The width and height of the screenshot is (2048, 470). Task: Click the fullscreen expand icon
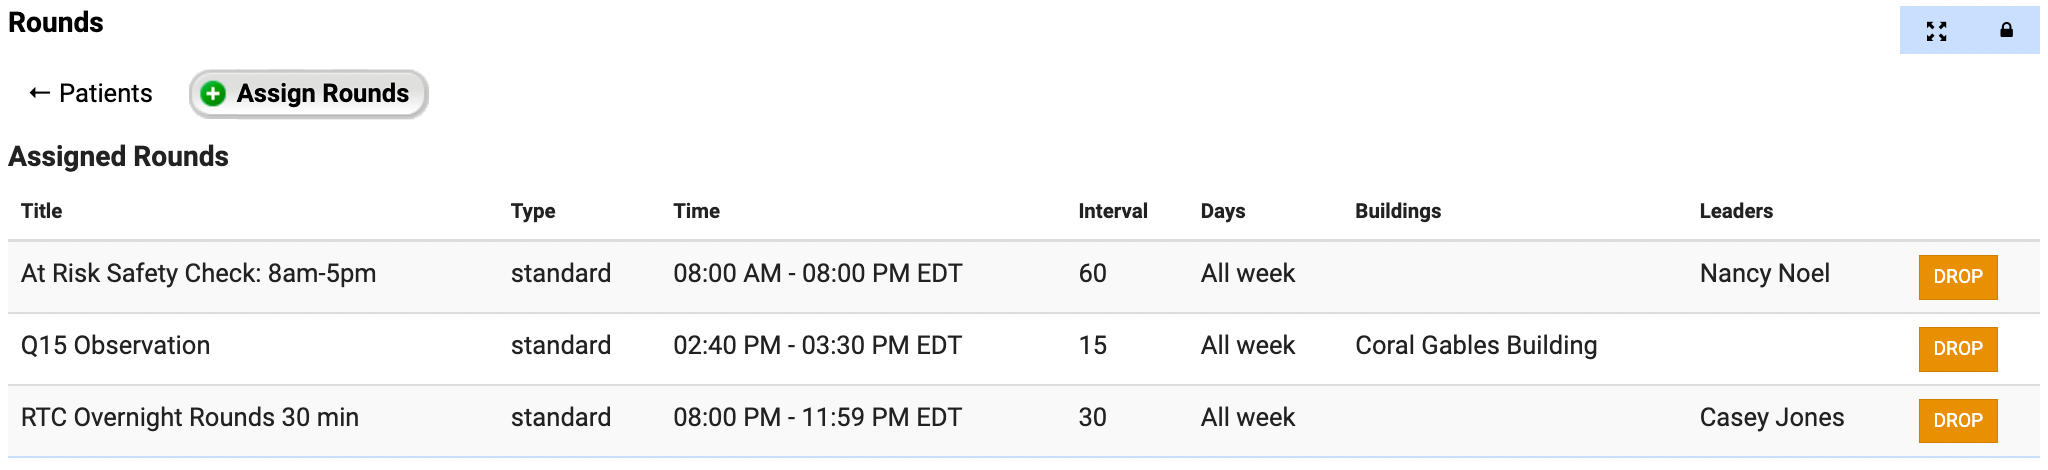[x=1936, y=31]
